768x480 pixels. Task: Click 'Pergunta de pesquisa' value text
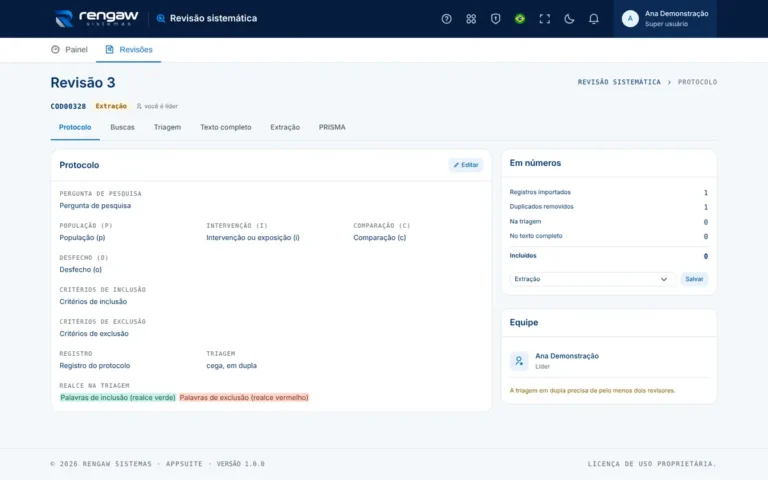tap(95, 206)
